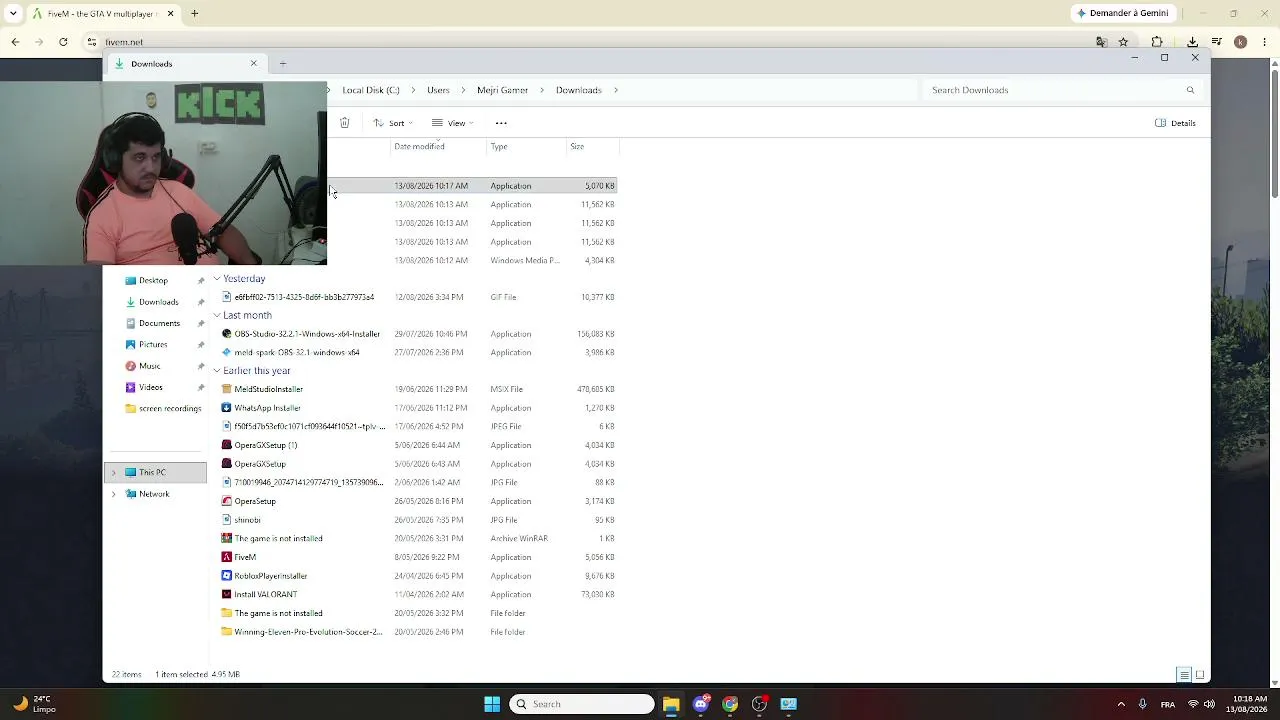Open Music in the navigation pane
The height and width of the screenshot is (720, 1280).
coord(149,366)
